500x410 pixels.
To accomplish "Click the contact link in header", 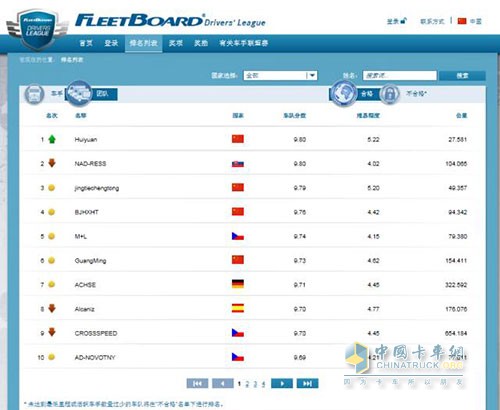I will [432, 21].
